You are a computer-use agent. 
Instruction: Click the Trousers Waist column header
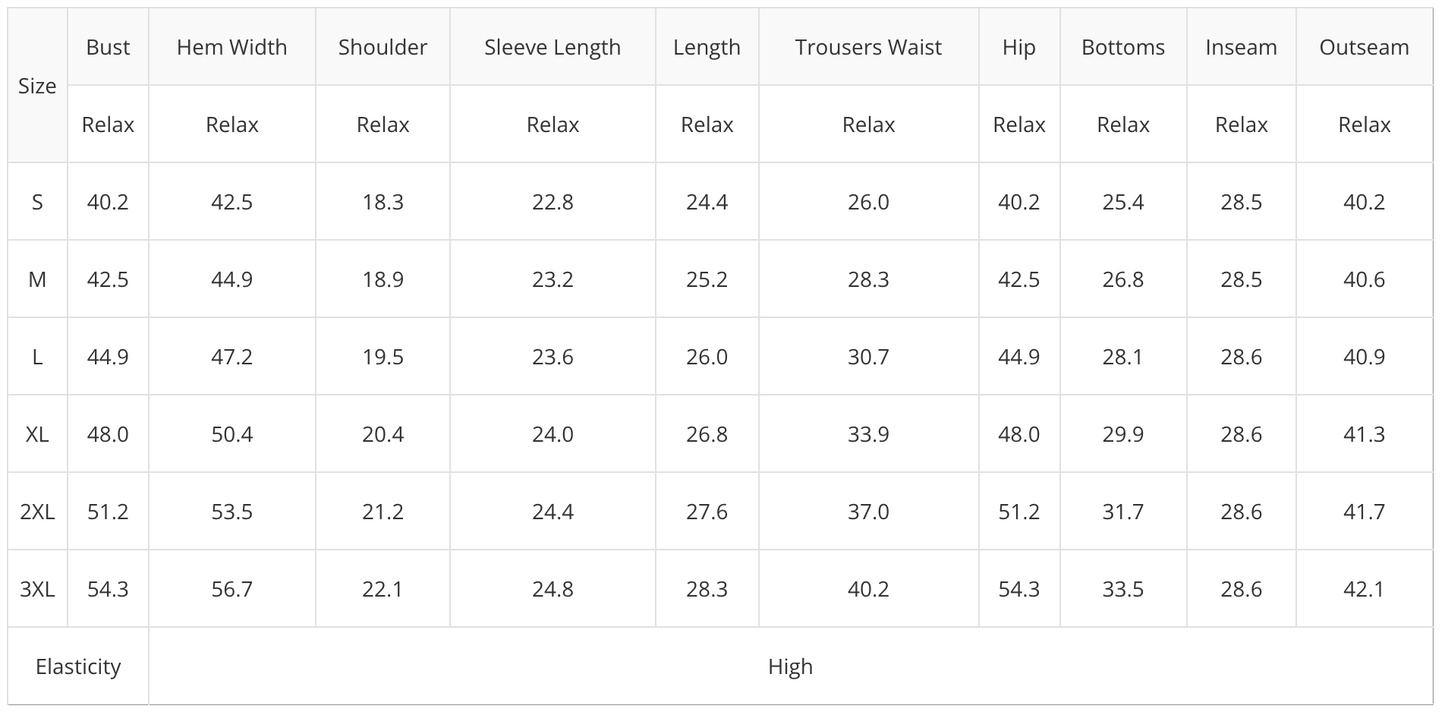pyautogui.click(x=868, y=47)
